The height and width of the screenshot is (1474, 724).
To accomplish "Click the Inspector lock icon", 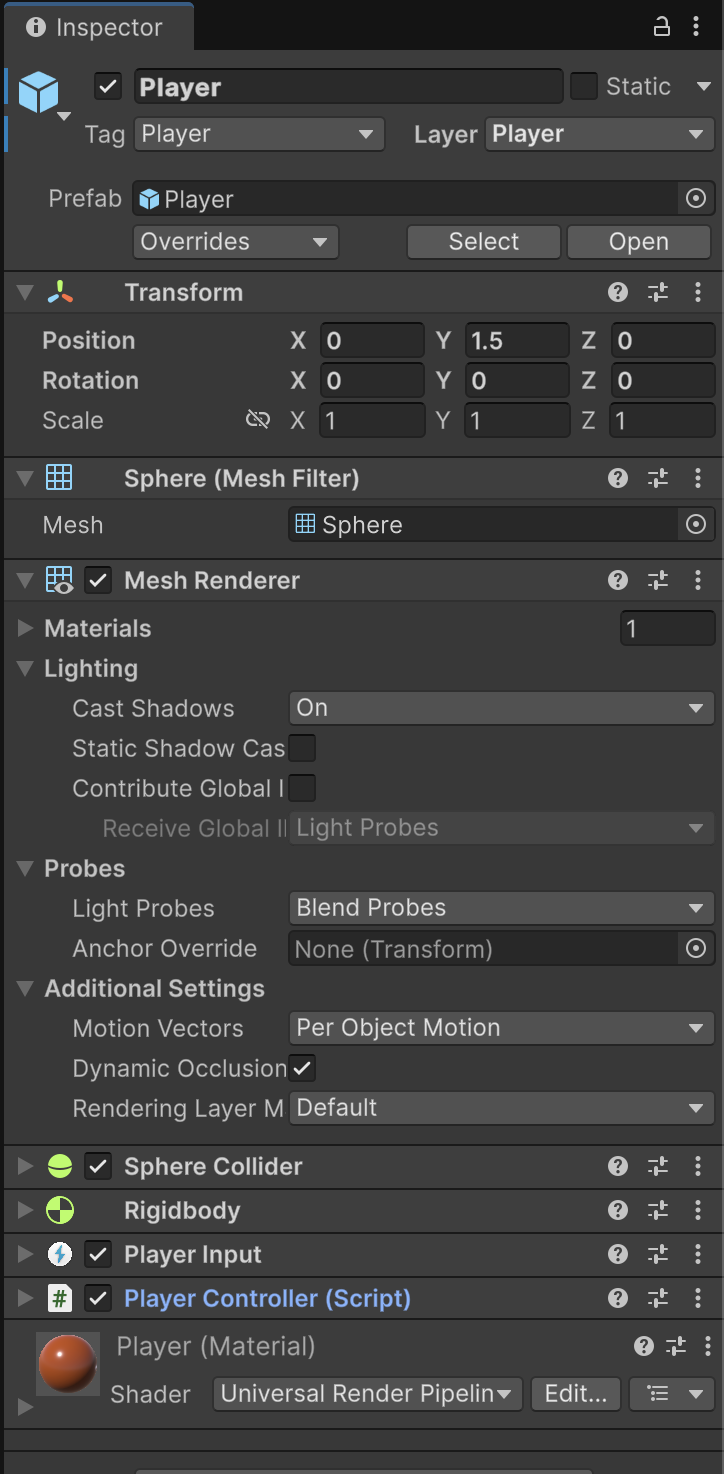I will pyautogui.click(x=661, y=27).
